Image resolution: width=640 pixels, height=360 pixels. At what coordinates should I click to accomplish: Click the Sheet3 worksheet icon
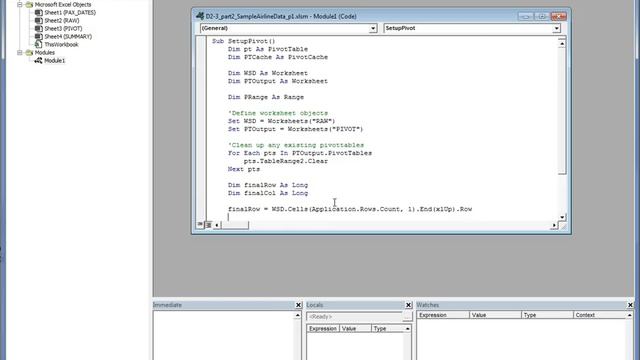click(38, 29)
